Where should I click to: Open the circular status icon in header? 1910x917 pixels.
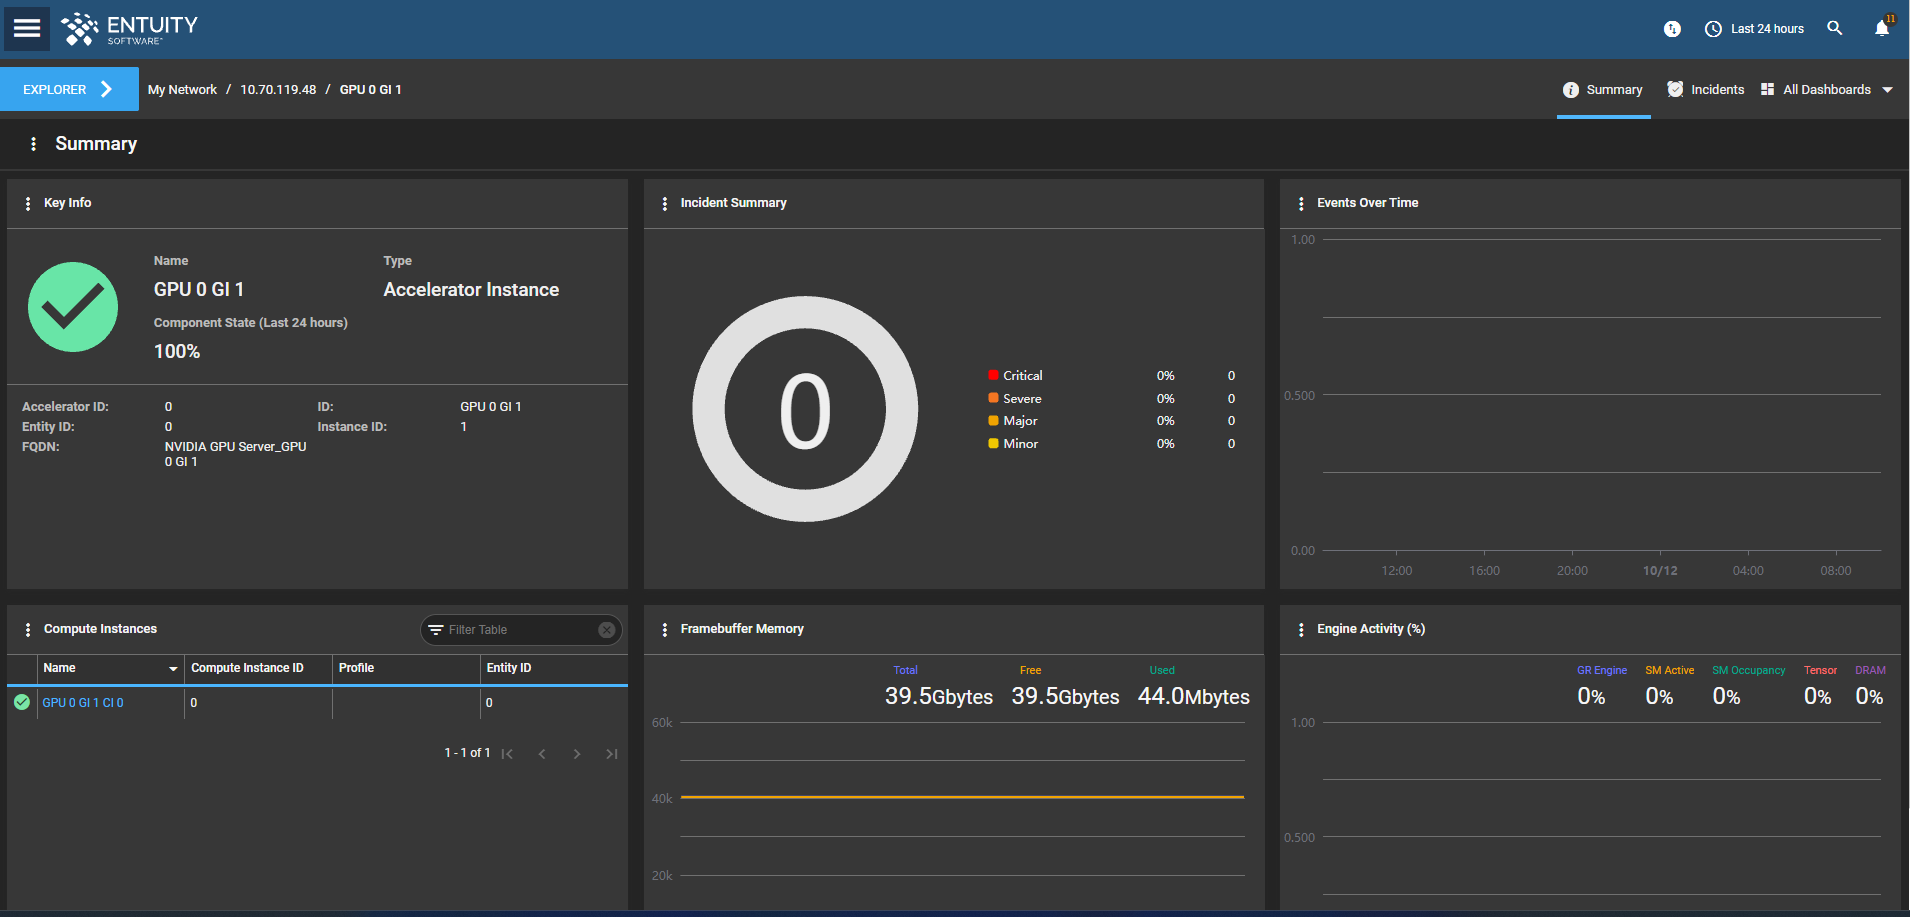(1672, 29)
